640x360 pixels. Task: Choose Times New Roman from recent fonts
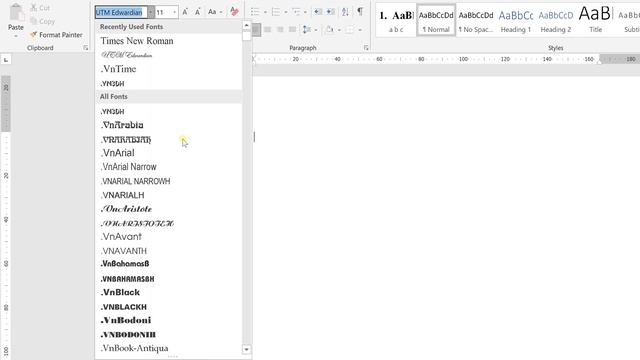pyautogui.click(x=169, y=41)
